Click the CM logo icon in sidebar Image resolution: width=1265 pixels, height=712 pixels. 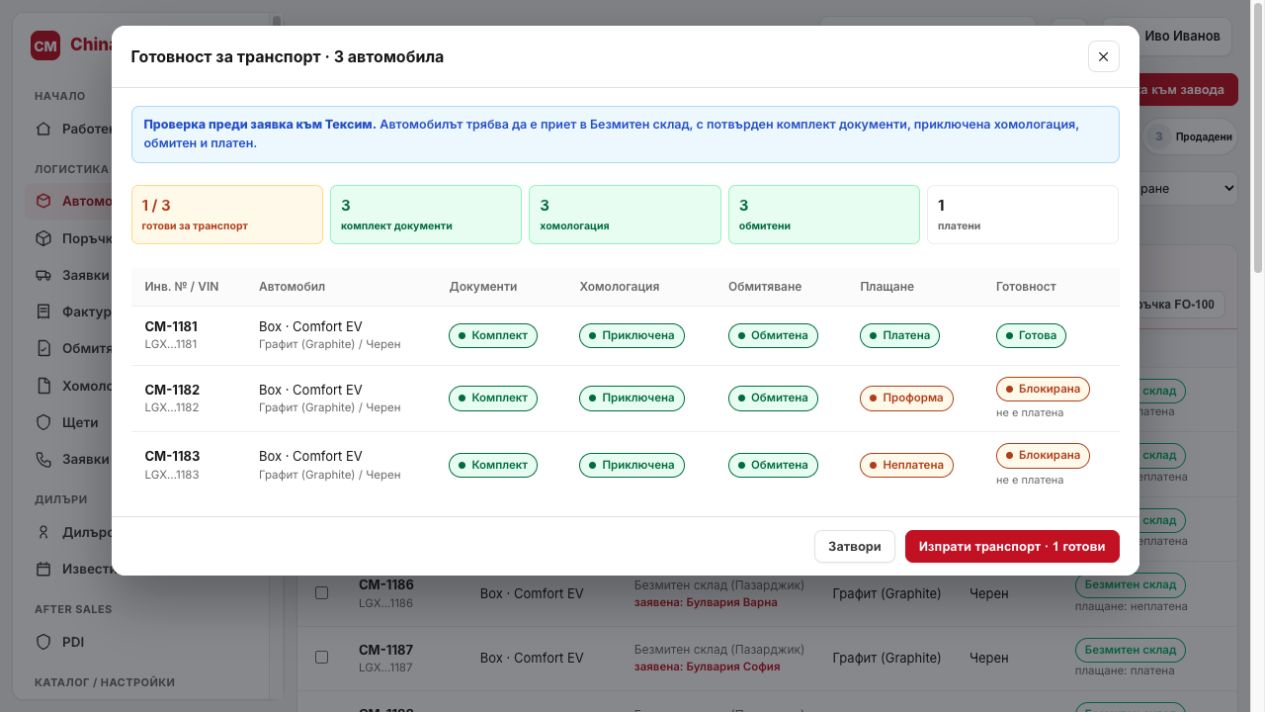tap(45, 45)
